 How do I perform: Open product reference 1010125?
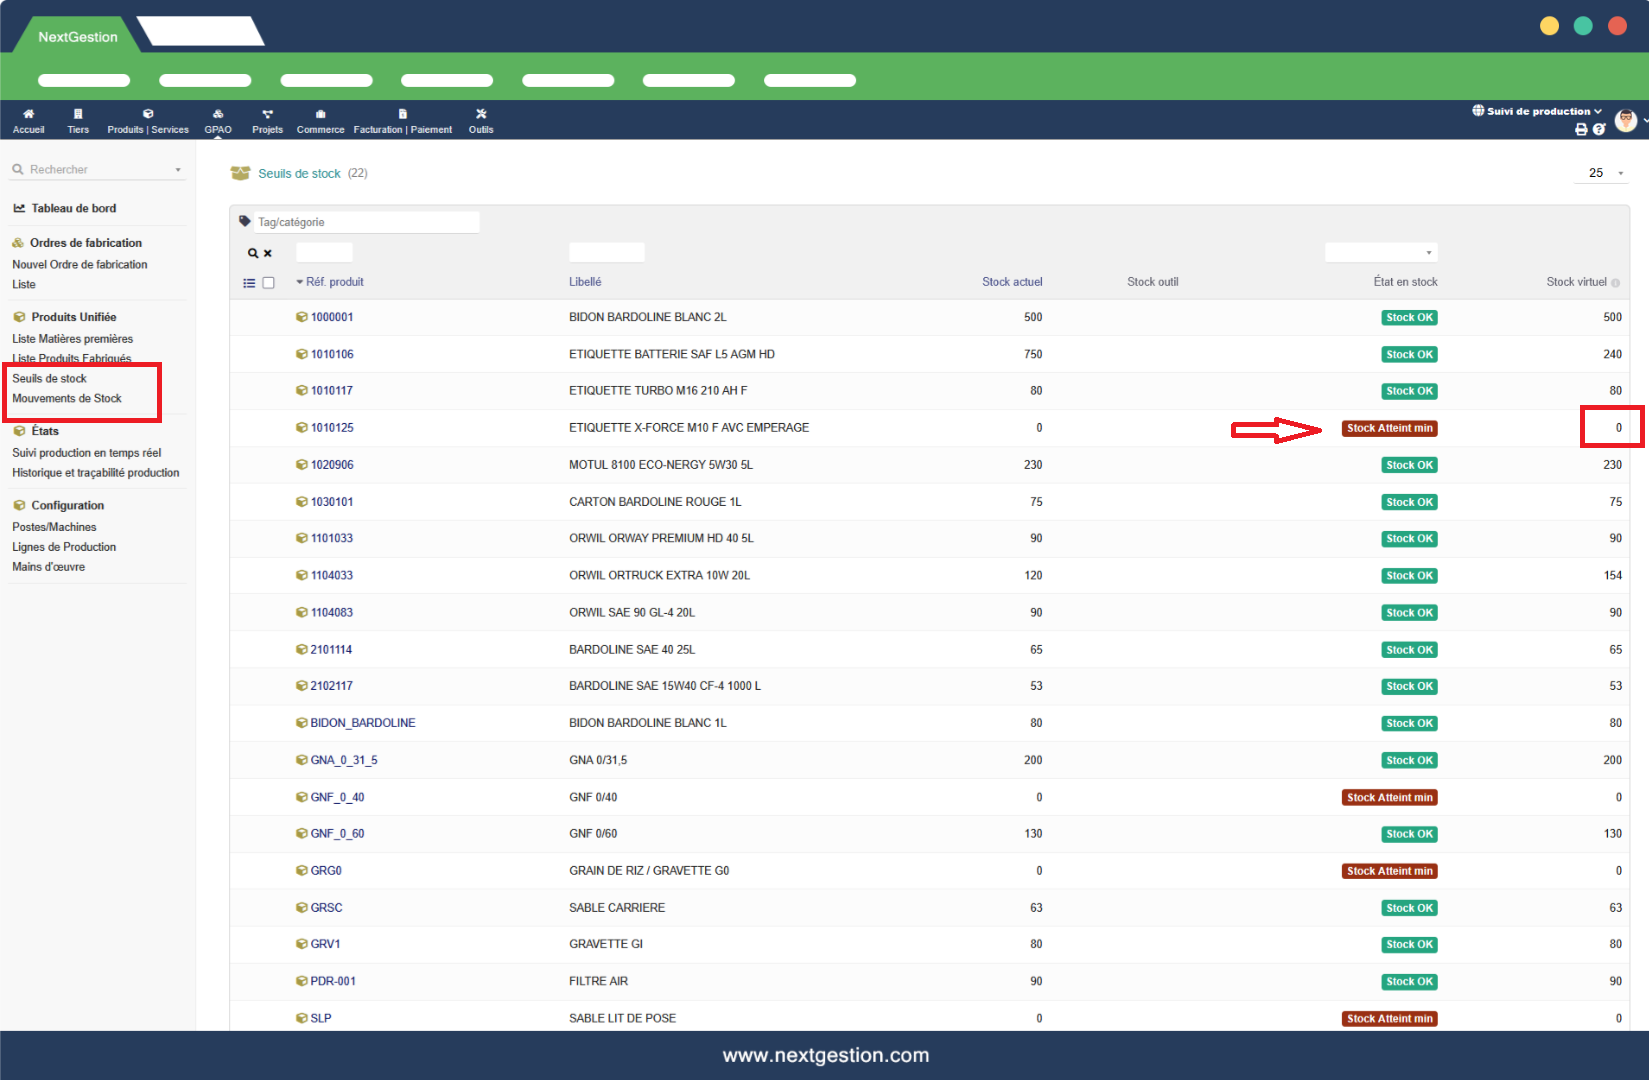pos(332,428)
